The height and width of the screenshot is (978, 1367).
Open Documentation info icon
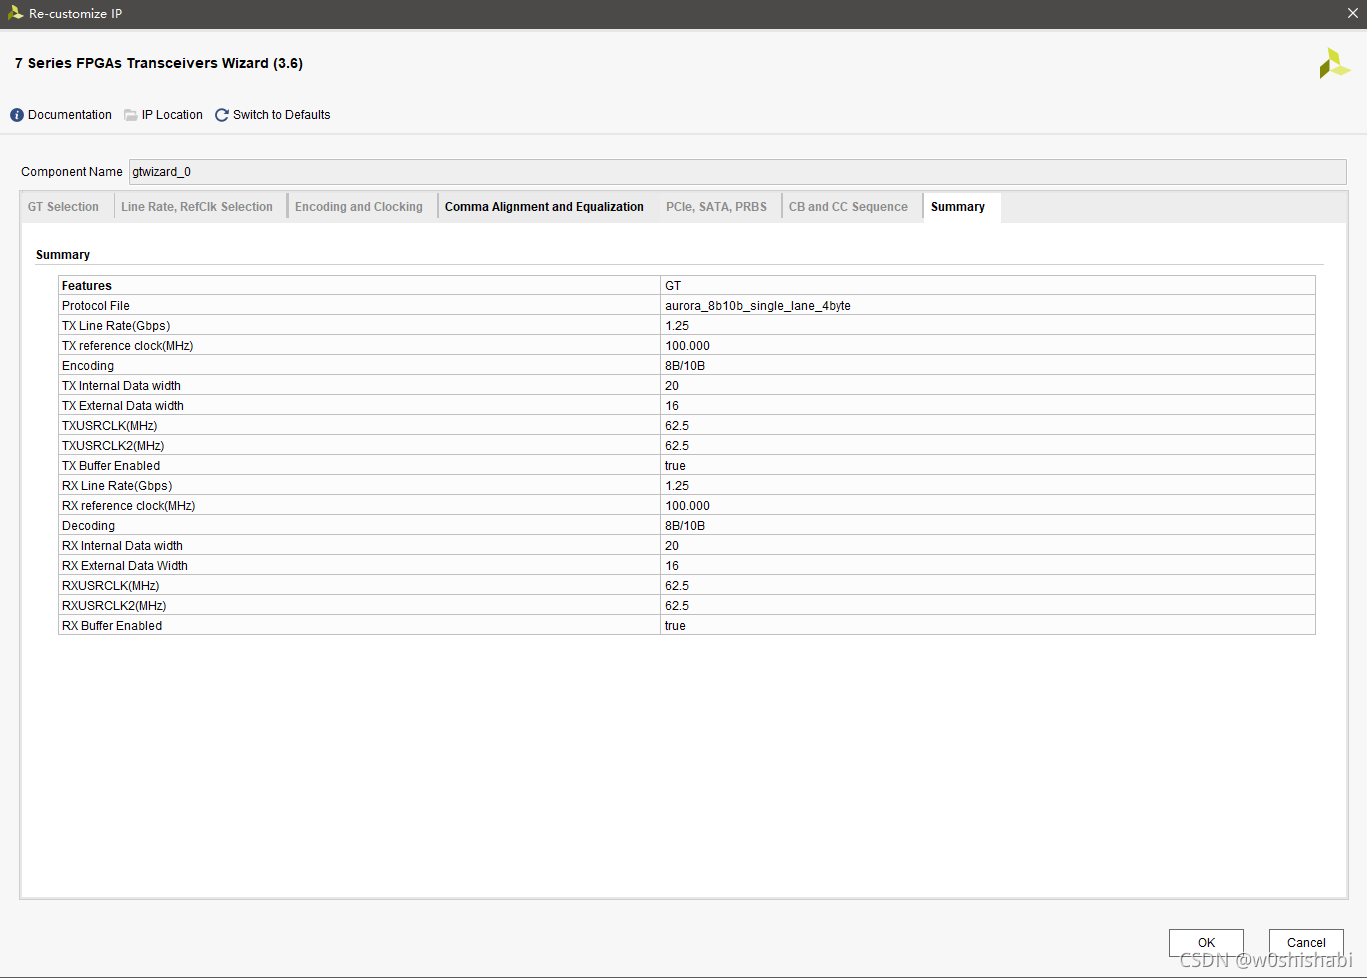[17, 115]
